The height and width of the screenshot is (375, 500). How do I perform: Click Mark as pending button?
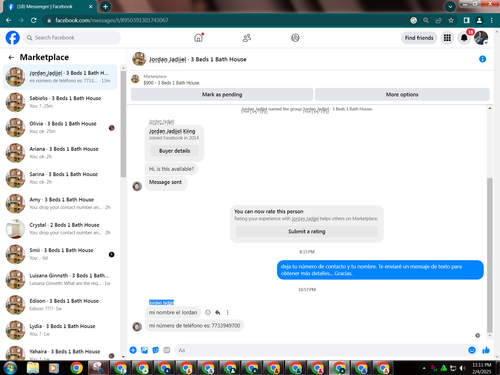point(222,94)
